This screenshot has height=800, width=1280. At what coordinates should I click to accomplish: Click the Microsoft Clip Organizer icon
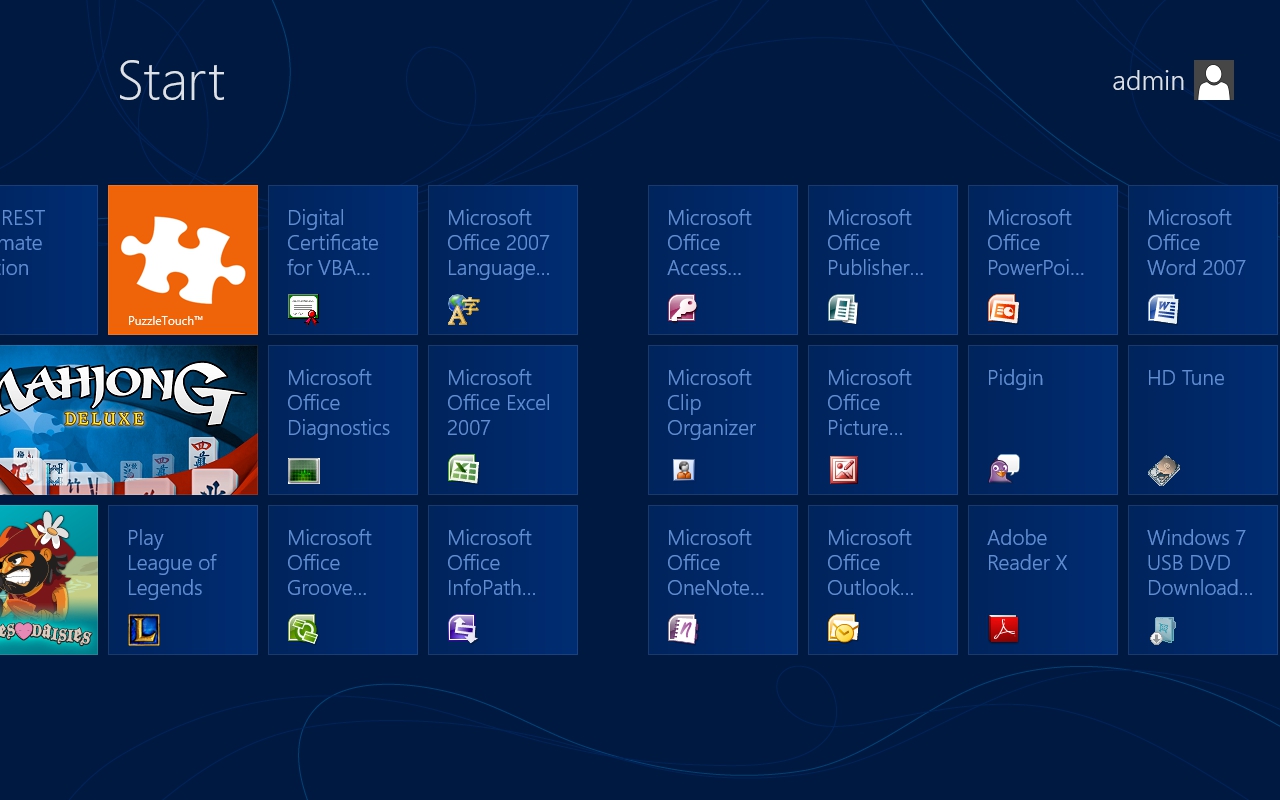pos(683,470)
